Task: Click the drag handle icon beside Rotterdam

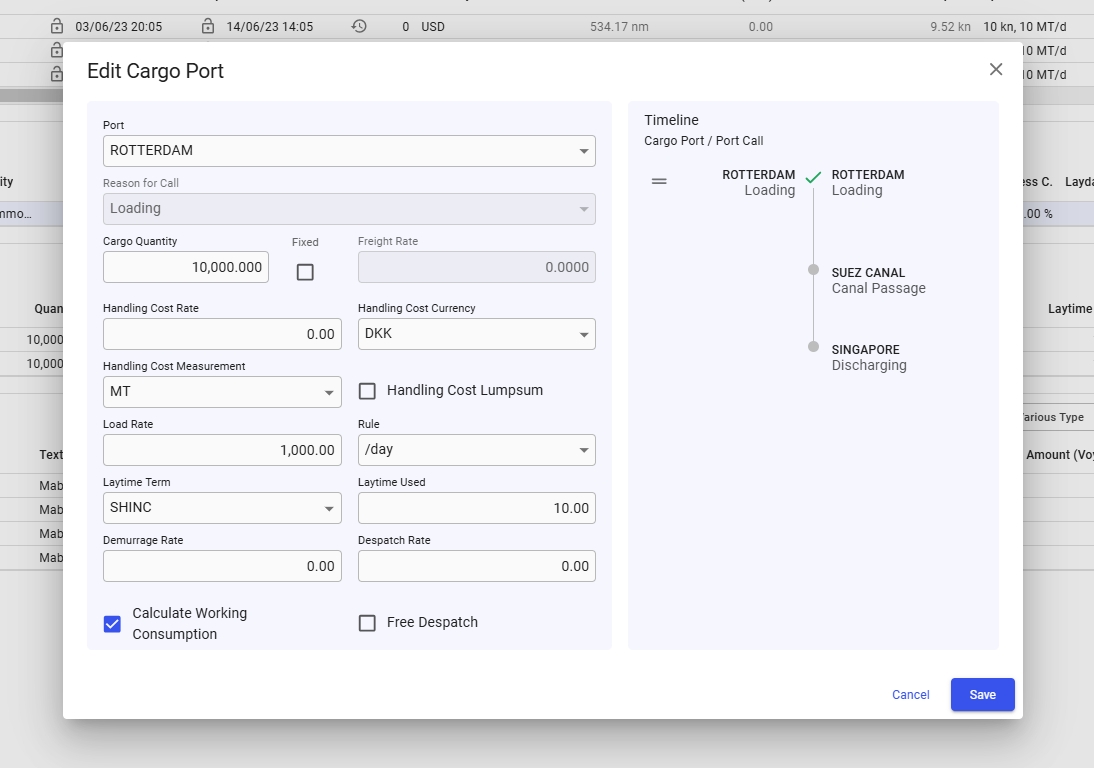Action: (x=659, y=181)
